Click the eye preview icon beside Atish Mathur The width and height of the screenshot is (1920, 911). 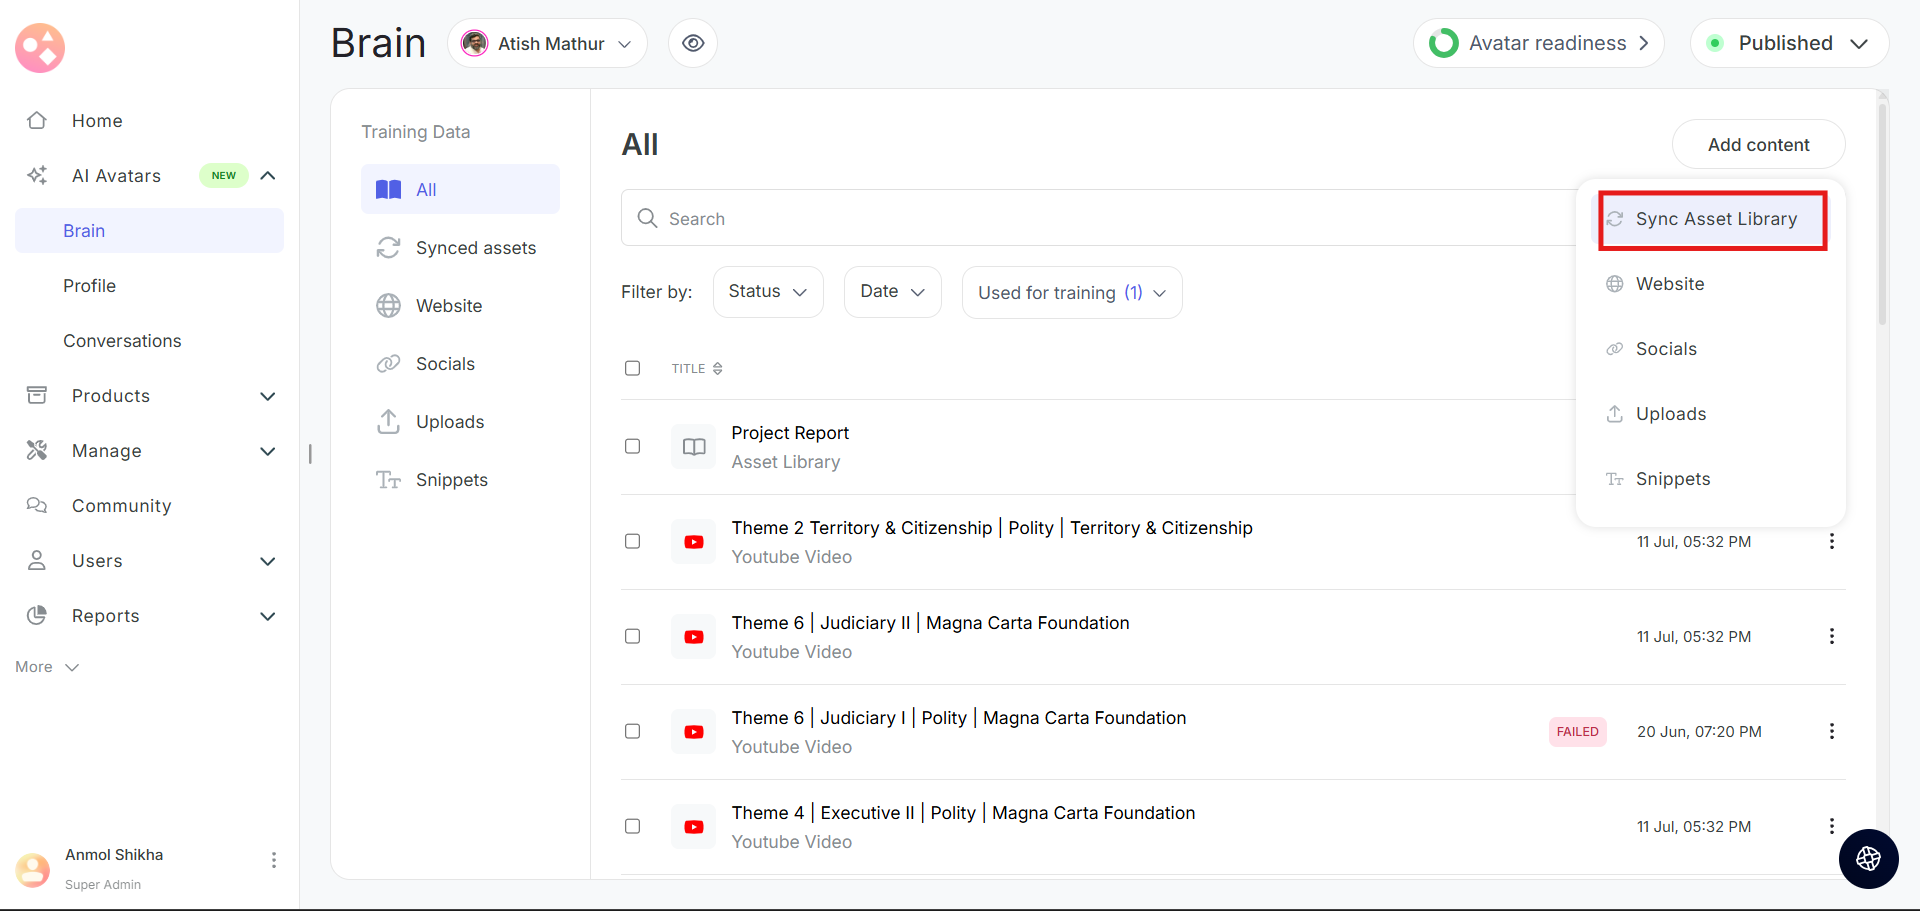point(693,43)
